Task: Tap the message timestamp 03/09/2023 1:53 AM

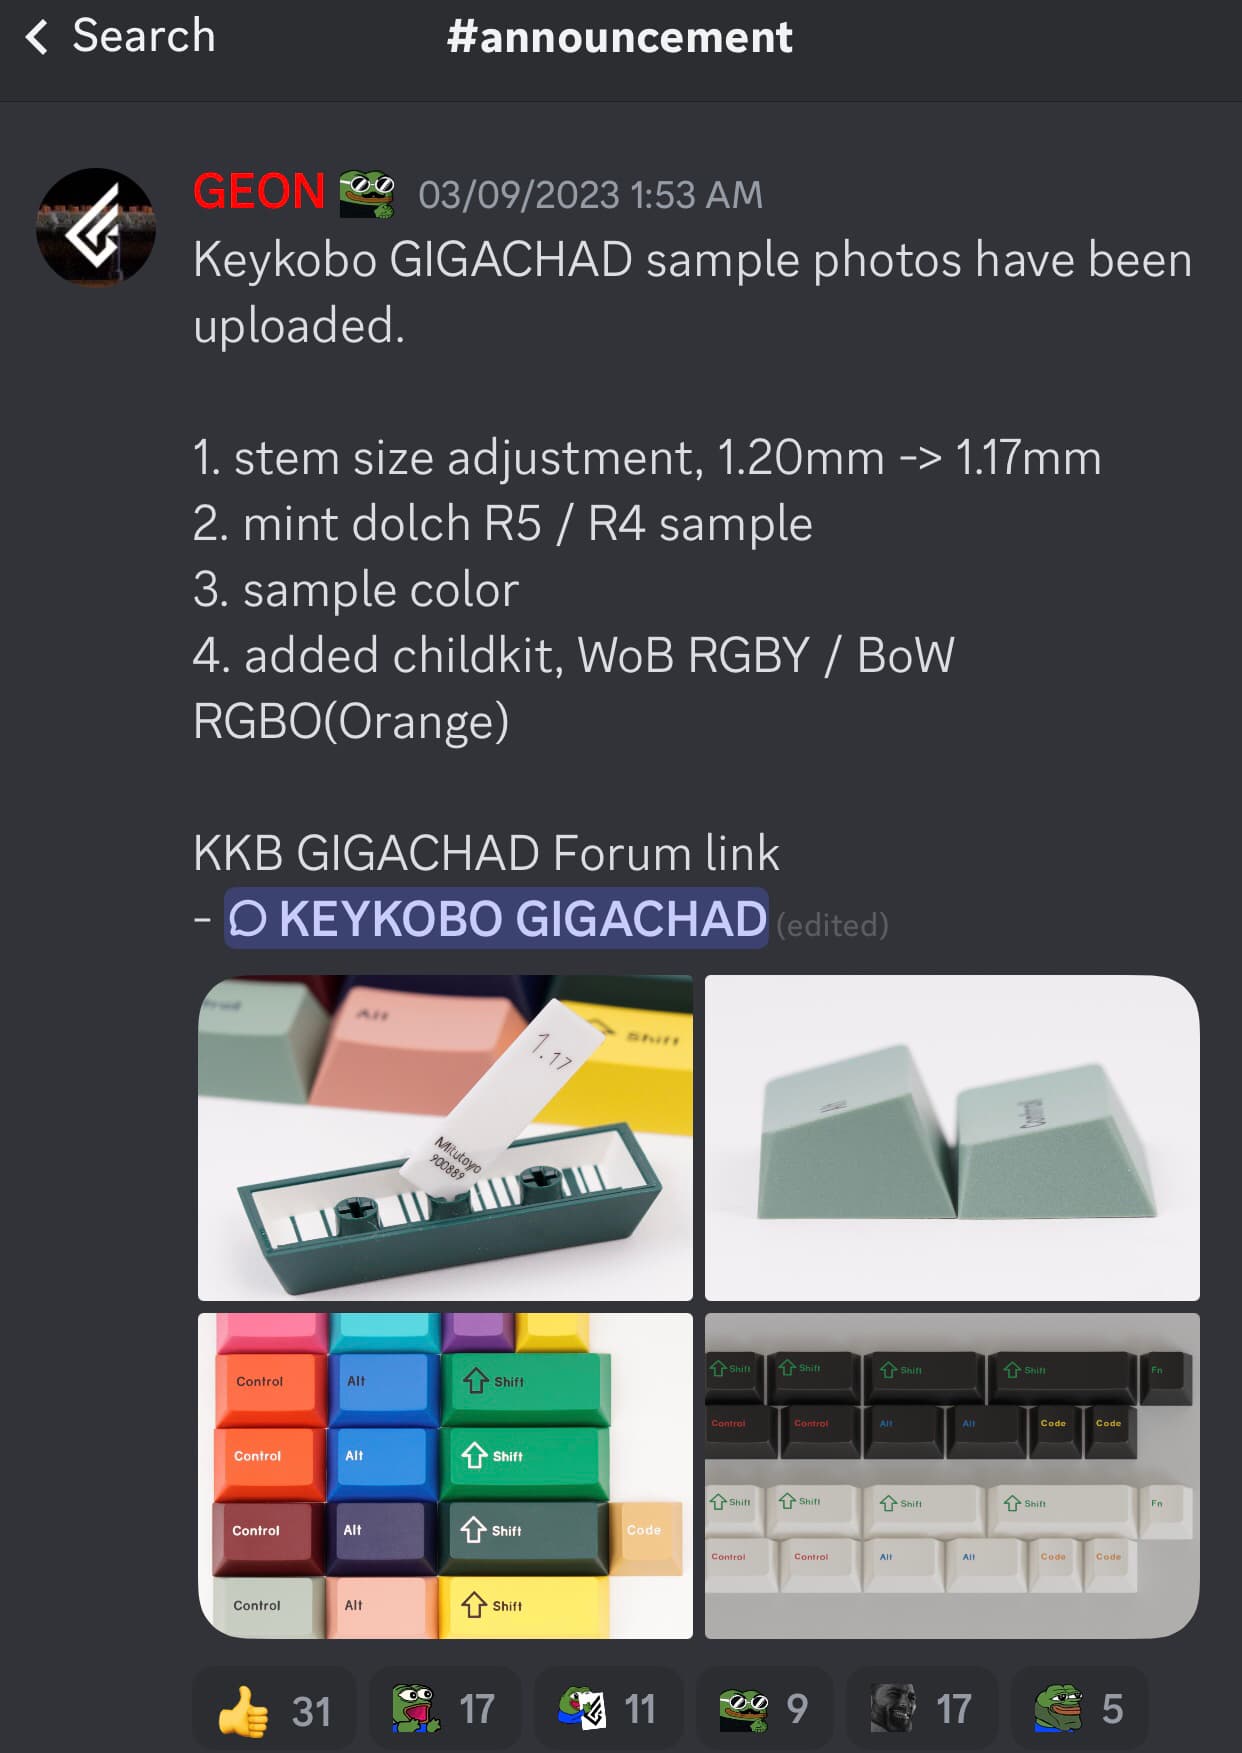Action: click(590, 195)
